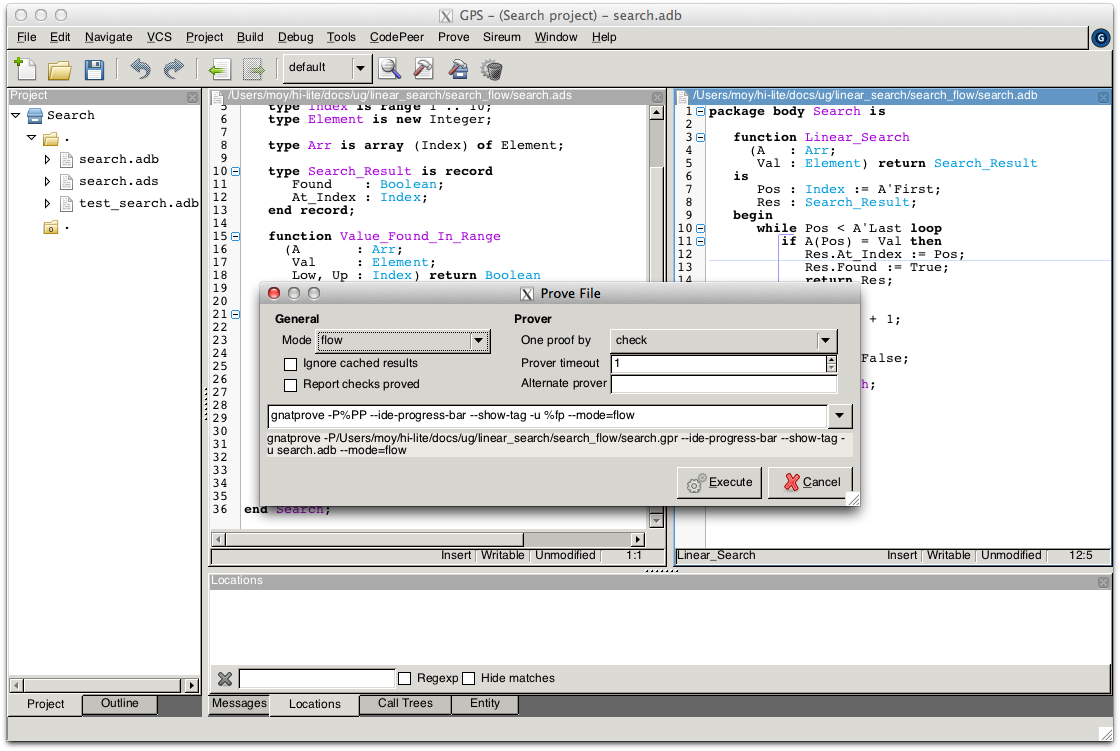Switch to the Outline tab
The image size is (1120, 751).
coord(119,704)
